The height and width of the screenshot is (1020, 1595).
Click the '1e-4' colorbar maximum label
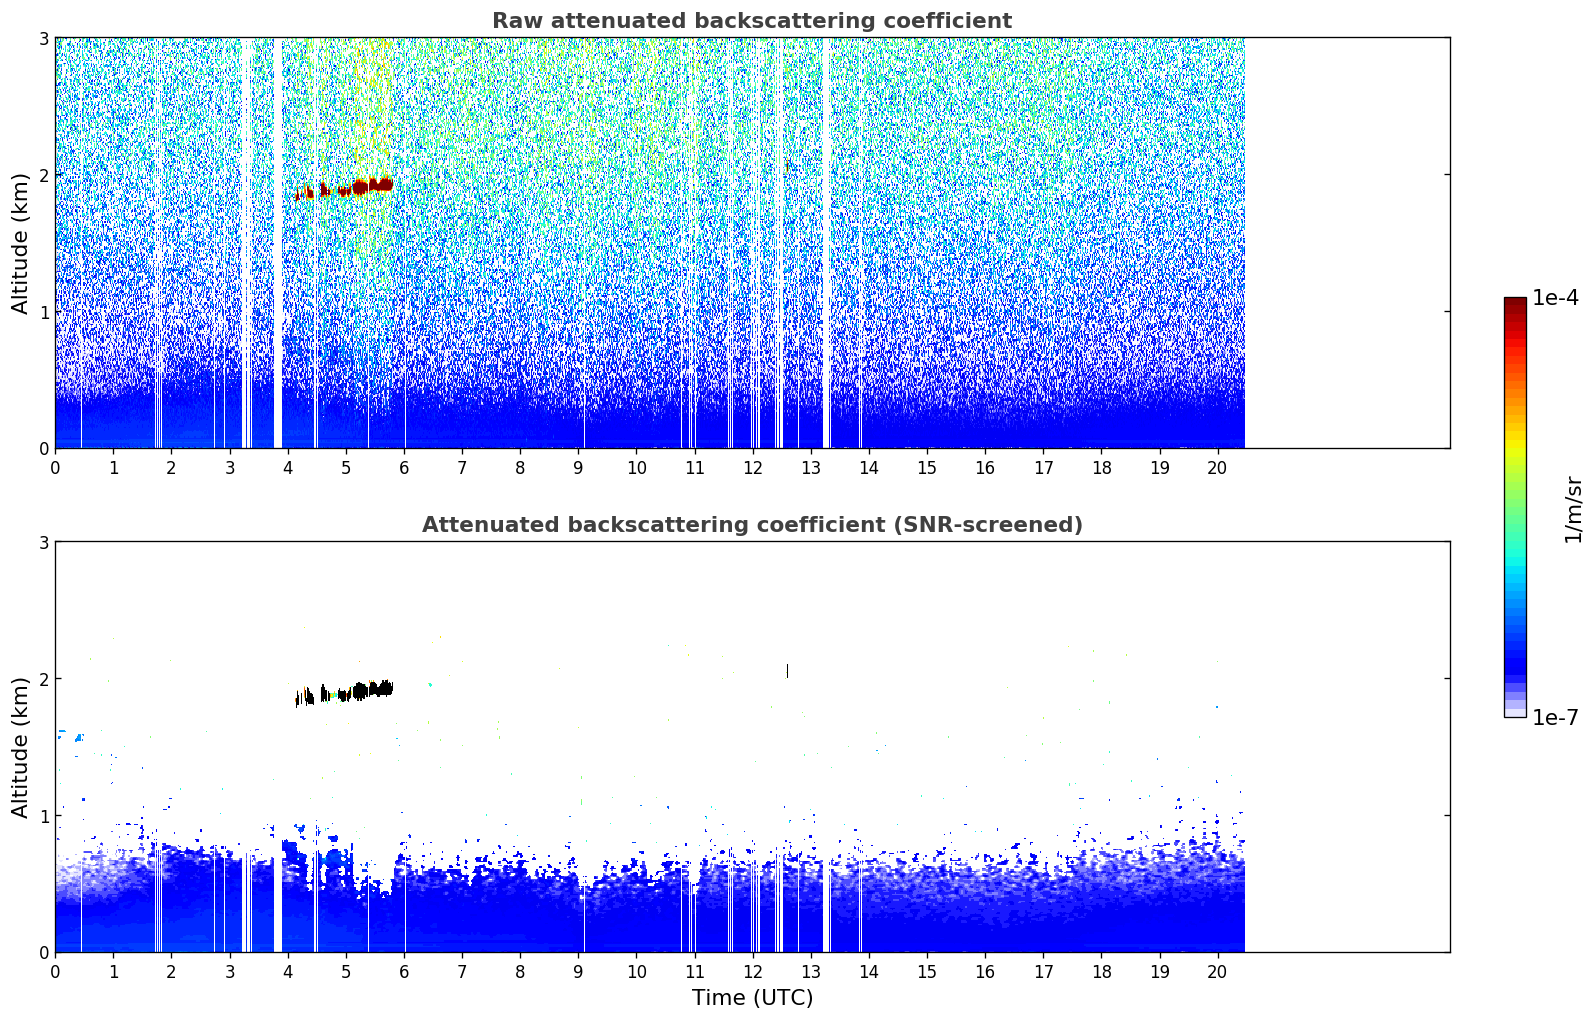coord(1556,298)
